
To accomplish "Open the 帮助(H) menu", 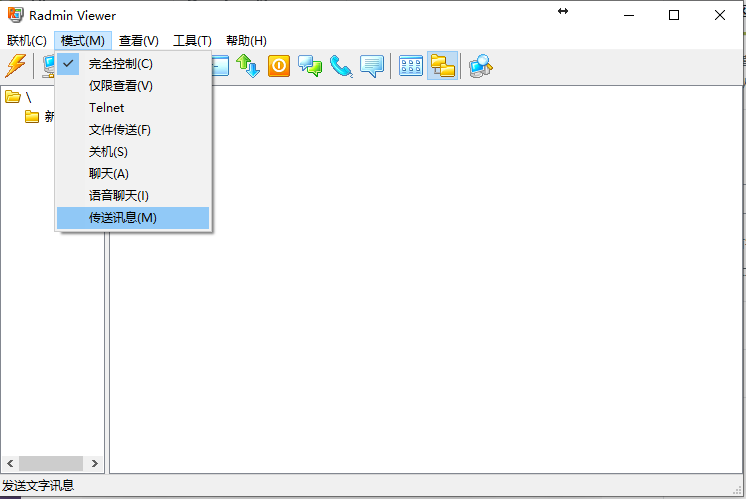I will (x=246, y=40).
